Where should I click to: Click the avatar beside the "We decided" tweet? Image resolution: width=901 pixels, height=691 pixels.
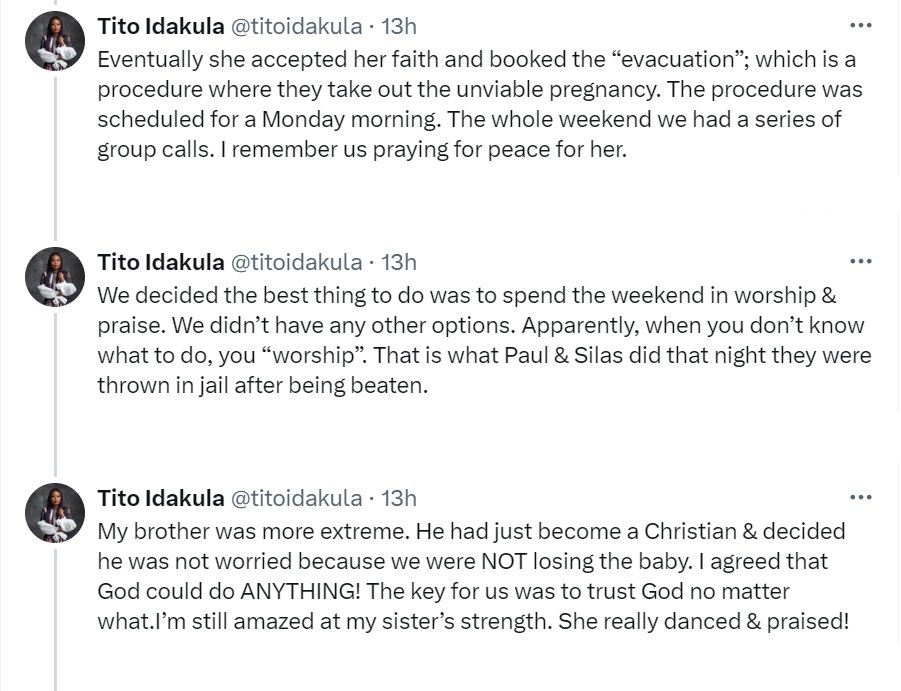pyautogui.click(x=55, y=277)
